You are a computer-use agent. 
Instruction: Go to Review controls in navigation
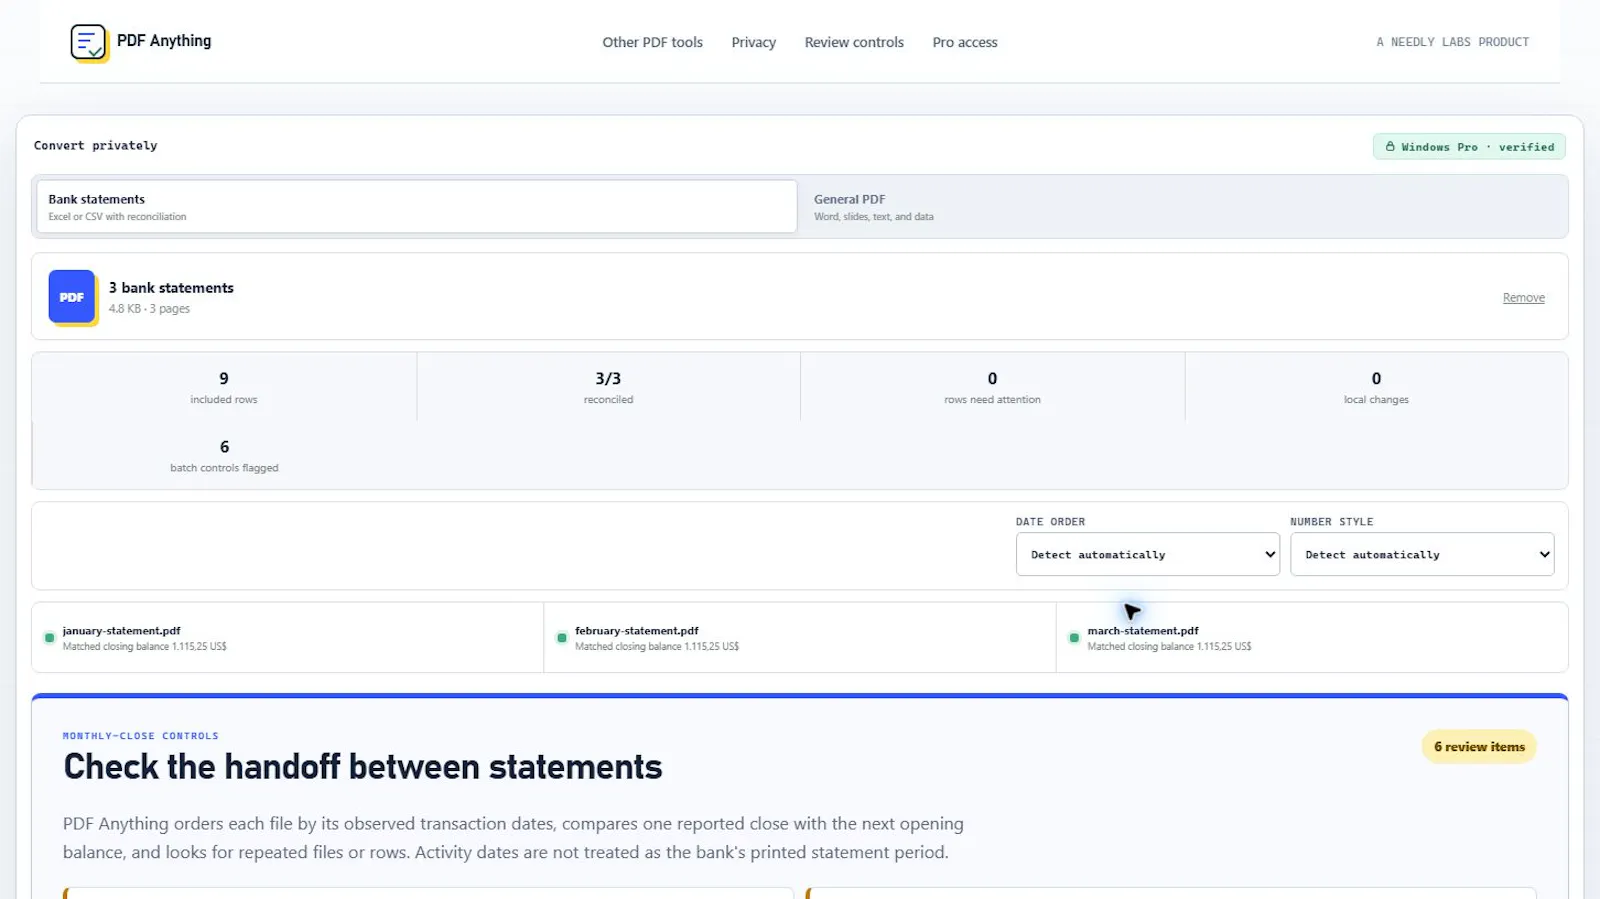[x=854, y=42]
